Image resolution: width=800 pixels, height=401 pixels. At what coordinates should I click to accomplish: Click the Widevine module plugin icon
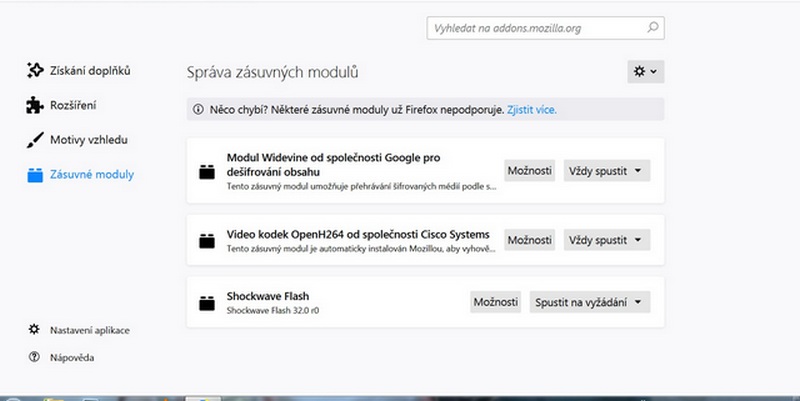[x=207, y=171]
